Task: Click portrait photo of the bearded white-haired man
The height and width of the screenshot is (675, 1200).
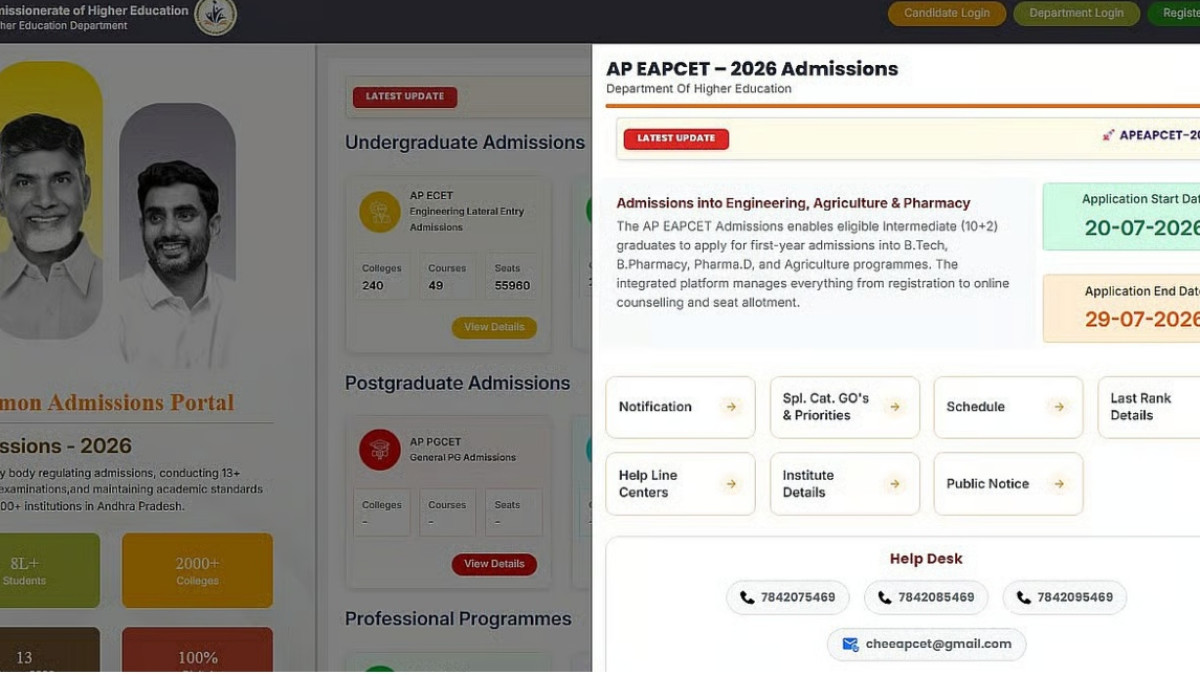Action: 48,200
